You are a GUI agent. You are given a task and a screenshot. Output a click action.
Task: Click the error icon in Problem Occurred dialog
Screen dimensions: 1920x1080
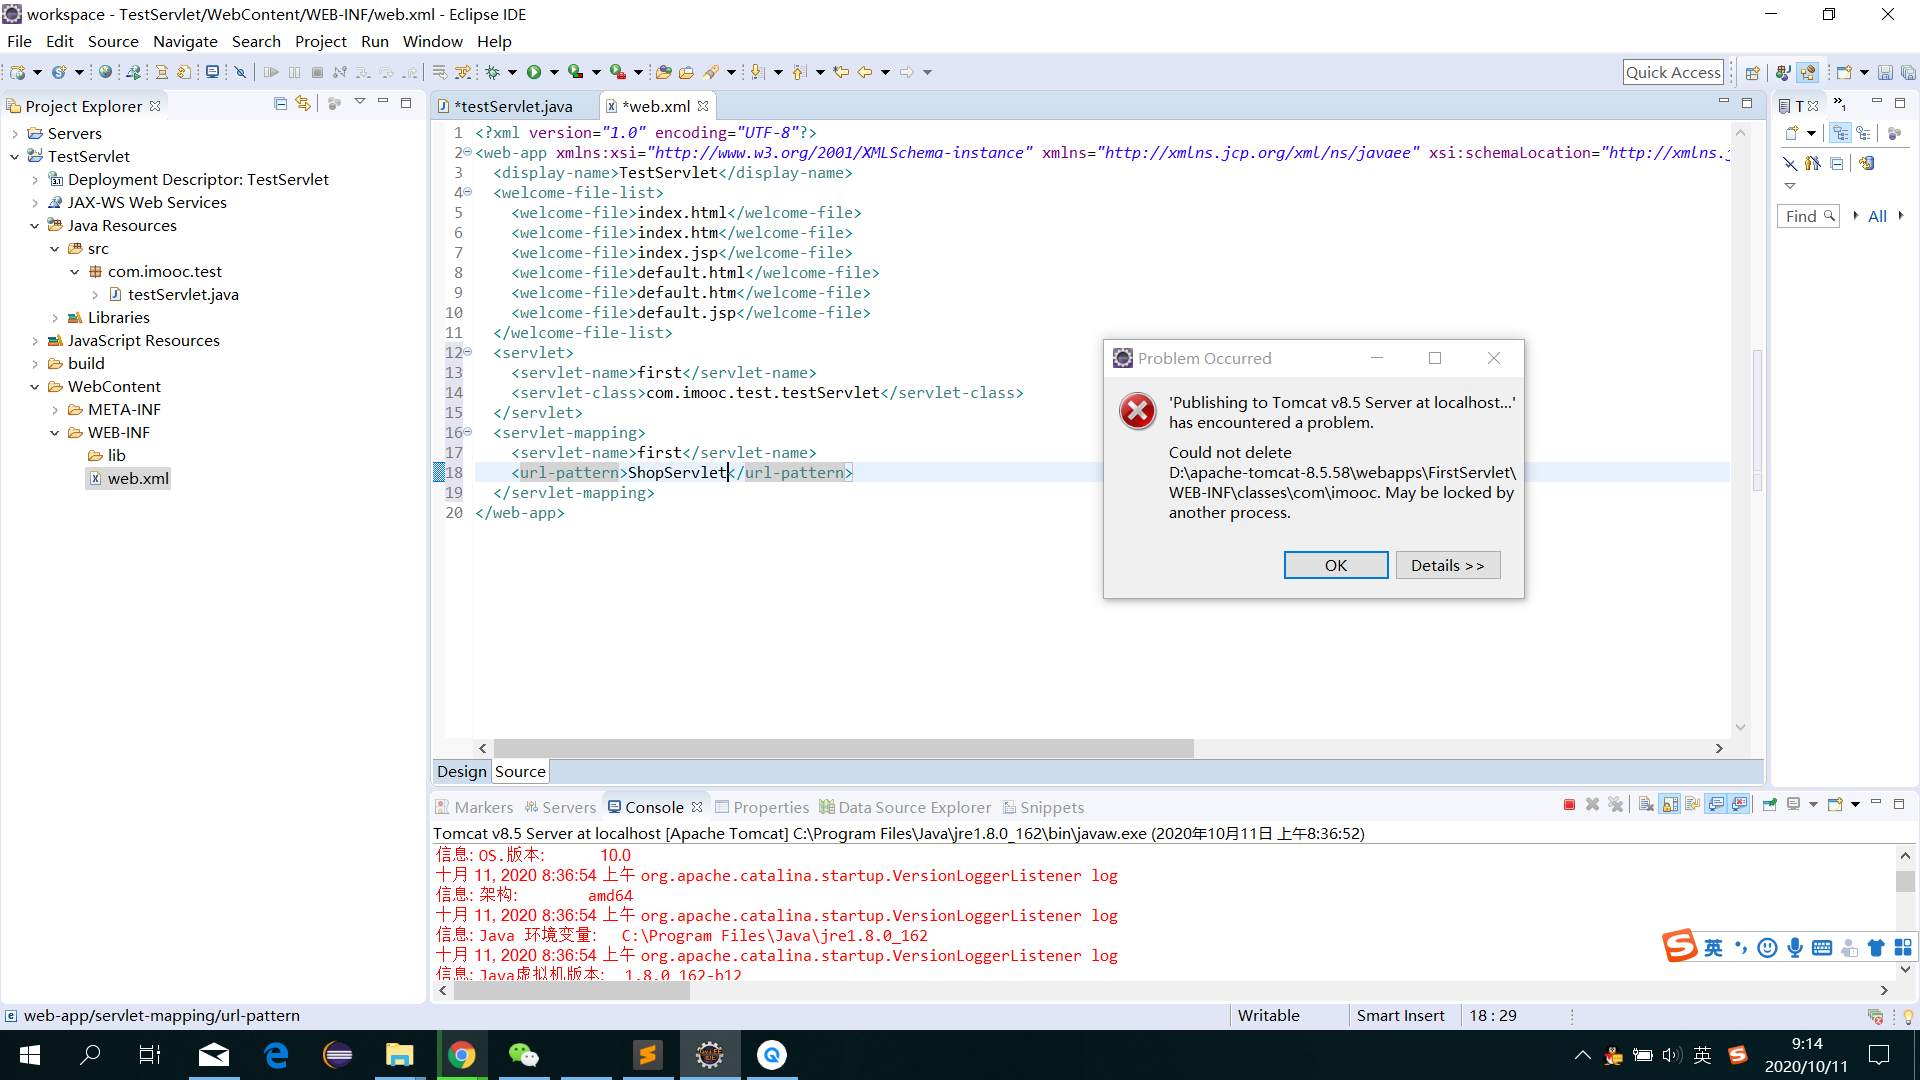(1138, 411)
